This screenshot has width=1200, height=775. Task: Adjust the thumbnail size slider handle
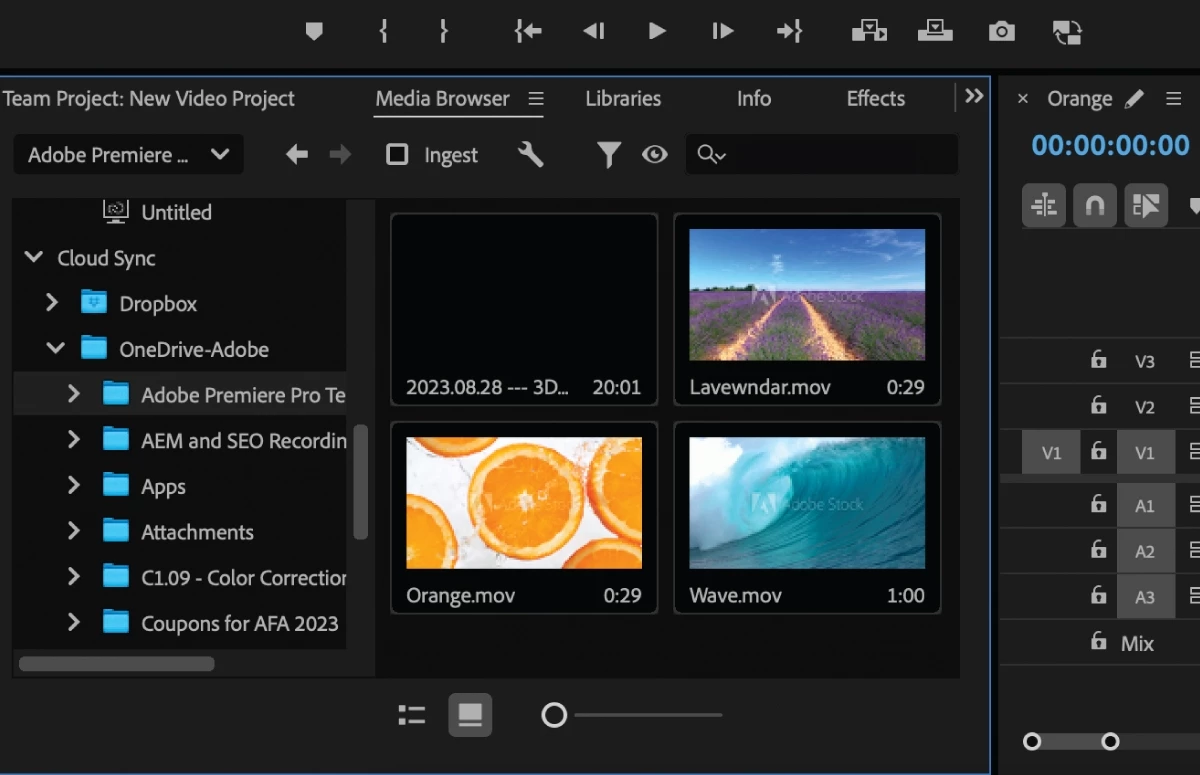[x=554, y=715]
